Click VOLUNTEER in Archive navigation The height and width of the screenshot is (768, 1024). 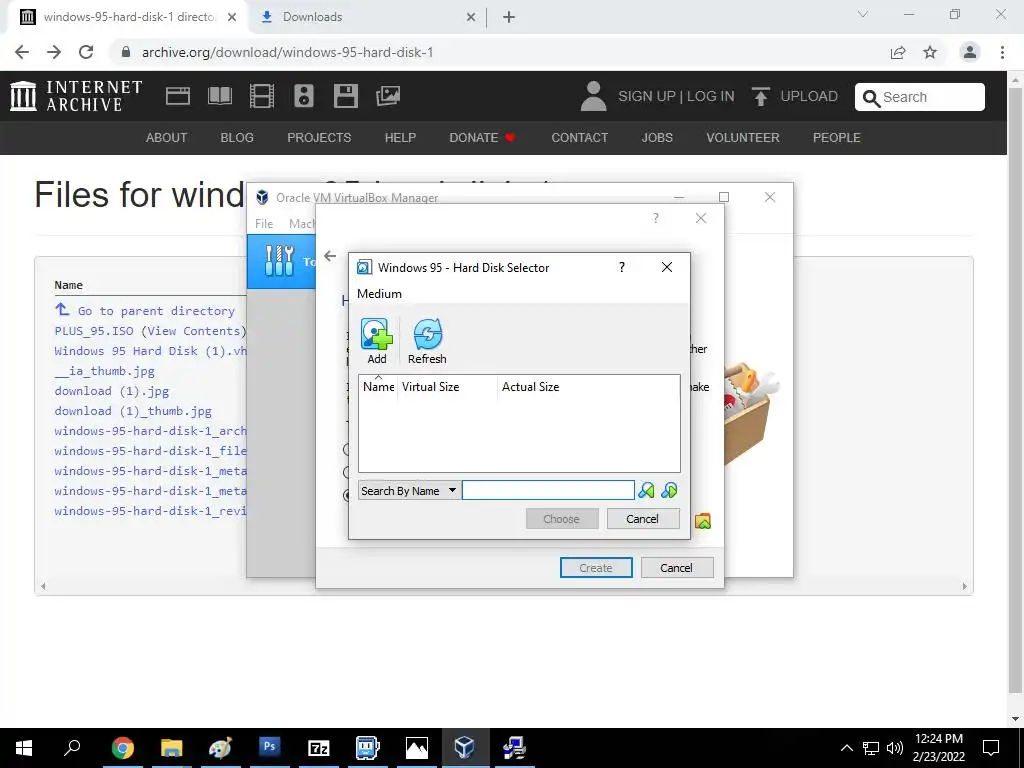pos(743,138)
